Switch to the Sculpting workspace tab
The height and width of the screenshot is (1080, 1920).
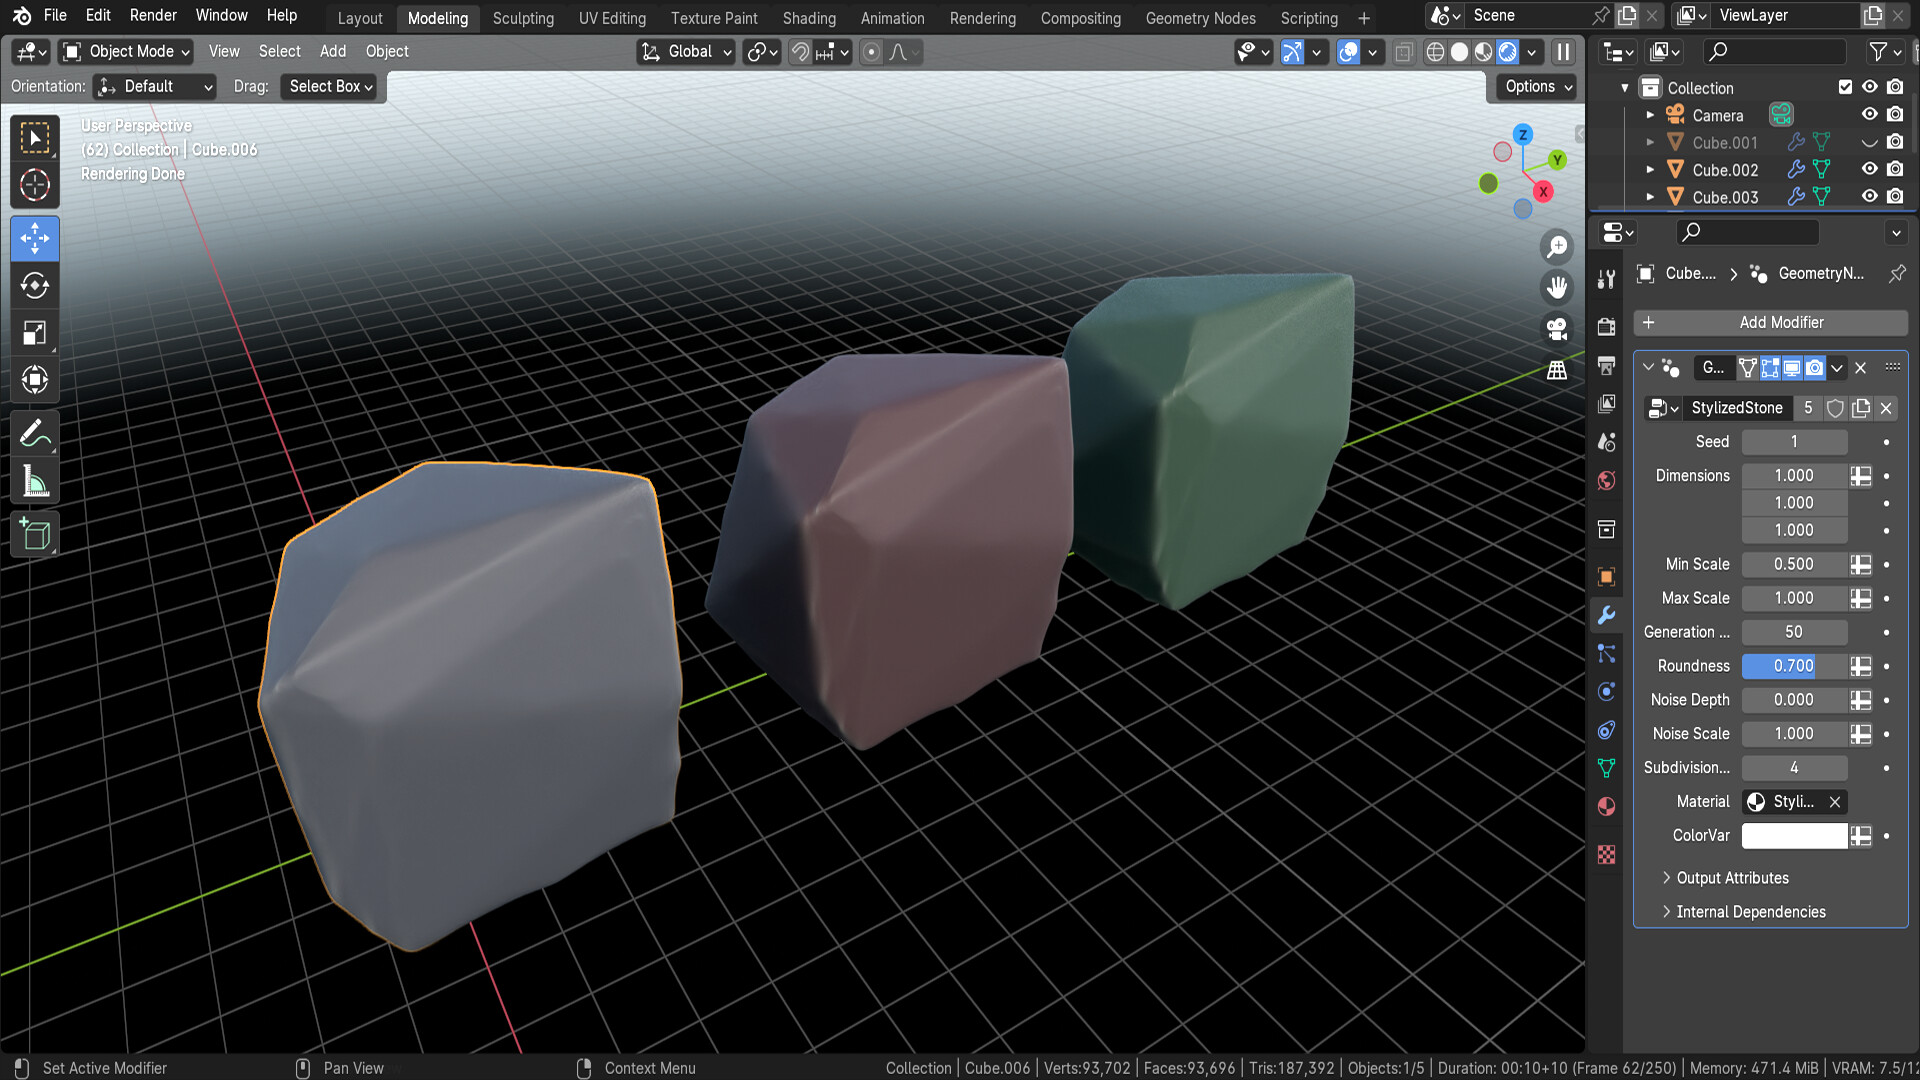[x=523, y=18]
